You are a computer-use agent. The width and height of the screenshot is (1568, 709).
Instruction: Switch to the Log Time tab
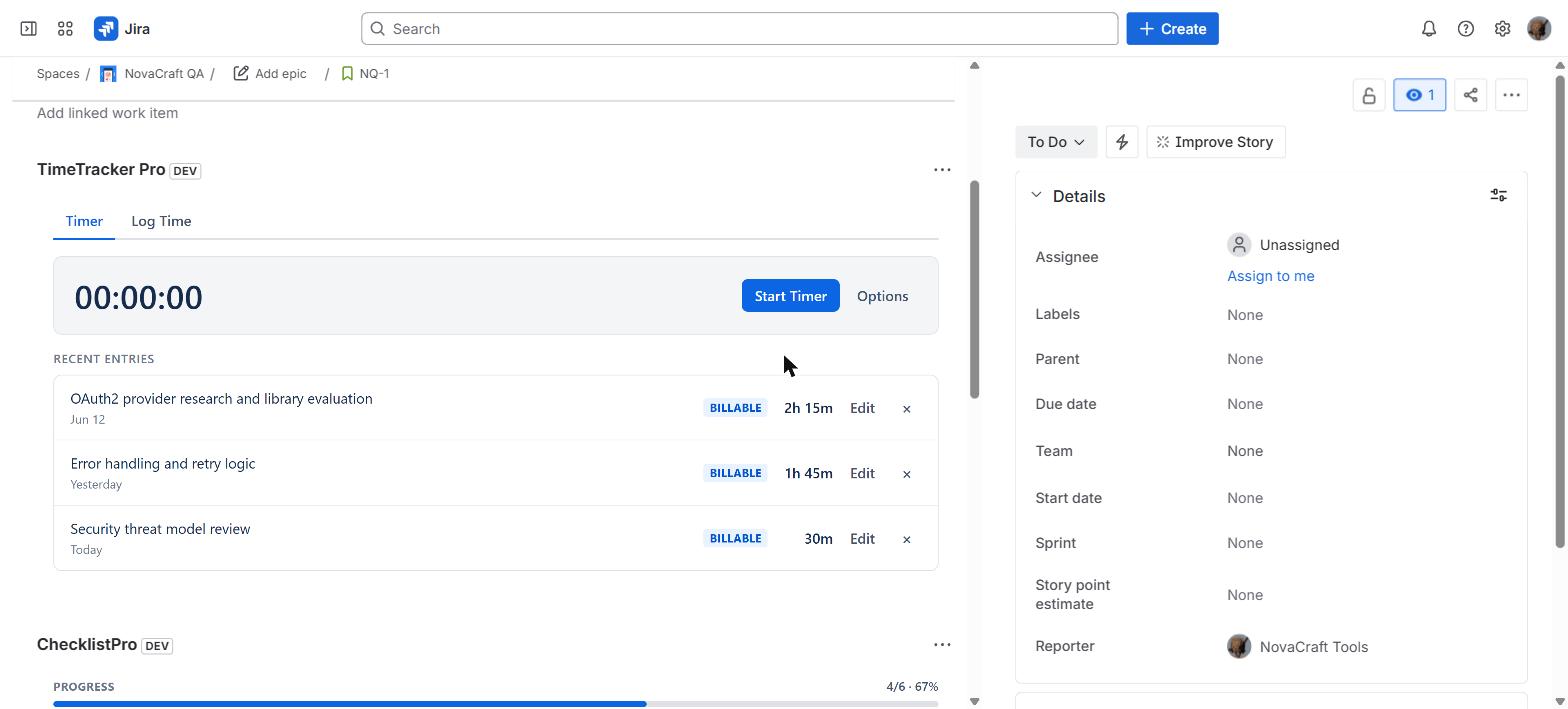coord(161,221)
